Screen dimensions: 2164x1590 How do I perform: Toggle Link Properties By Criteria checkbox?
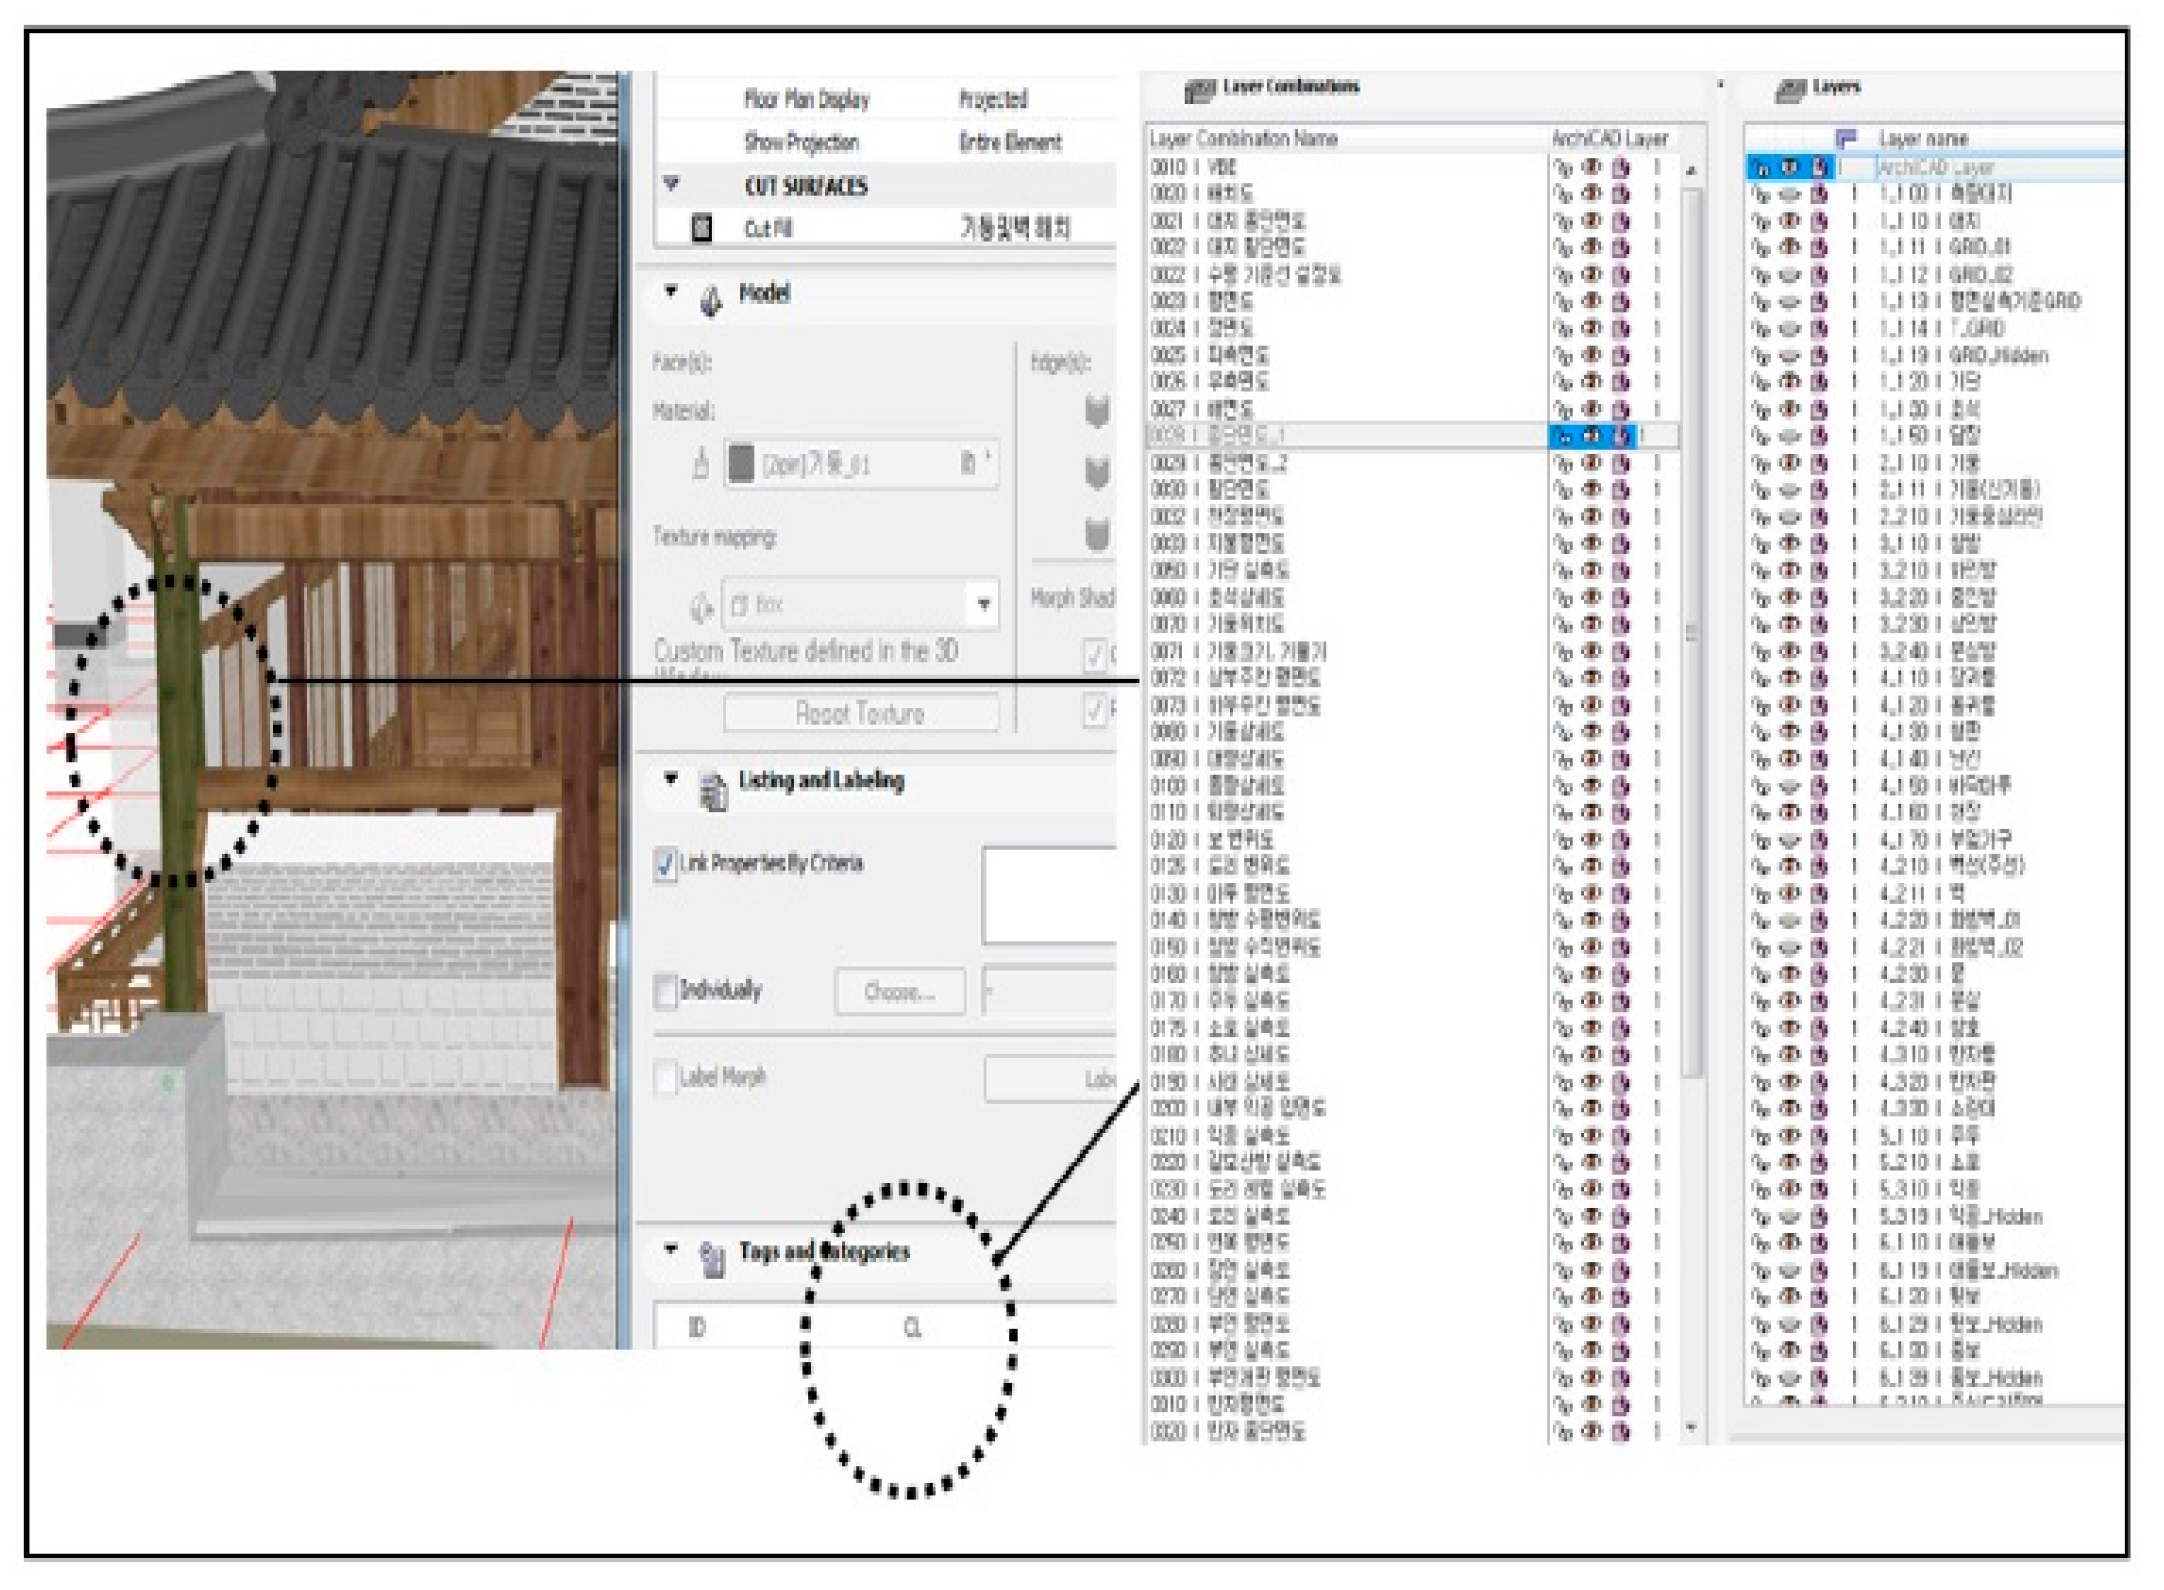tap(665, 863)
